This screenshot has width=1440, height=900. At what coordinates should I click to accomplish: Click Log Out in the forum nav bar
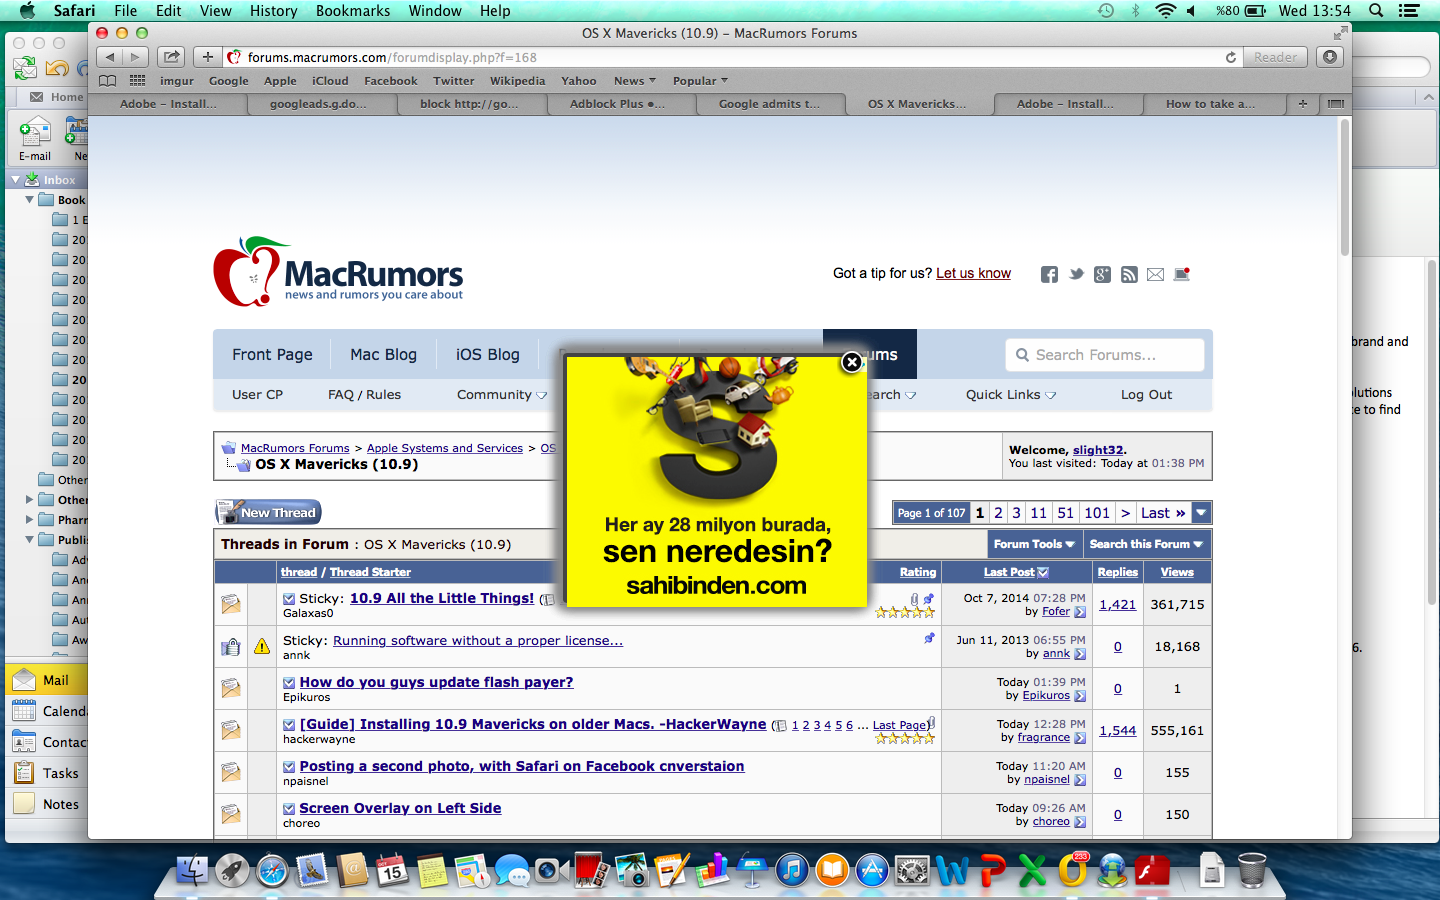tap(1146, 395)
